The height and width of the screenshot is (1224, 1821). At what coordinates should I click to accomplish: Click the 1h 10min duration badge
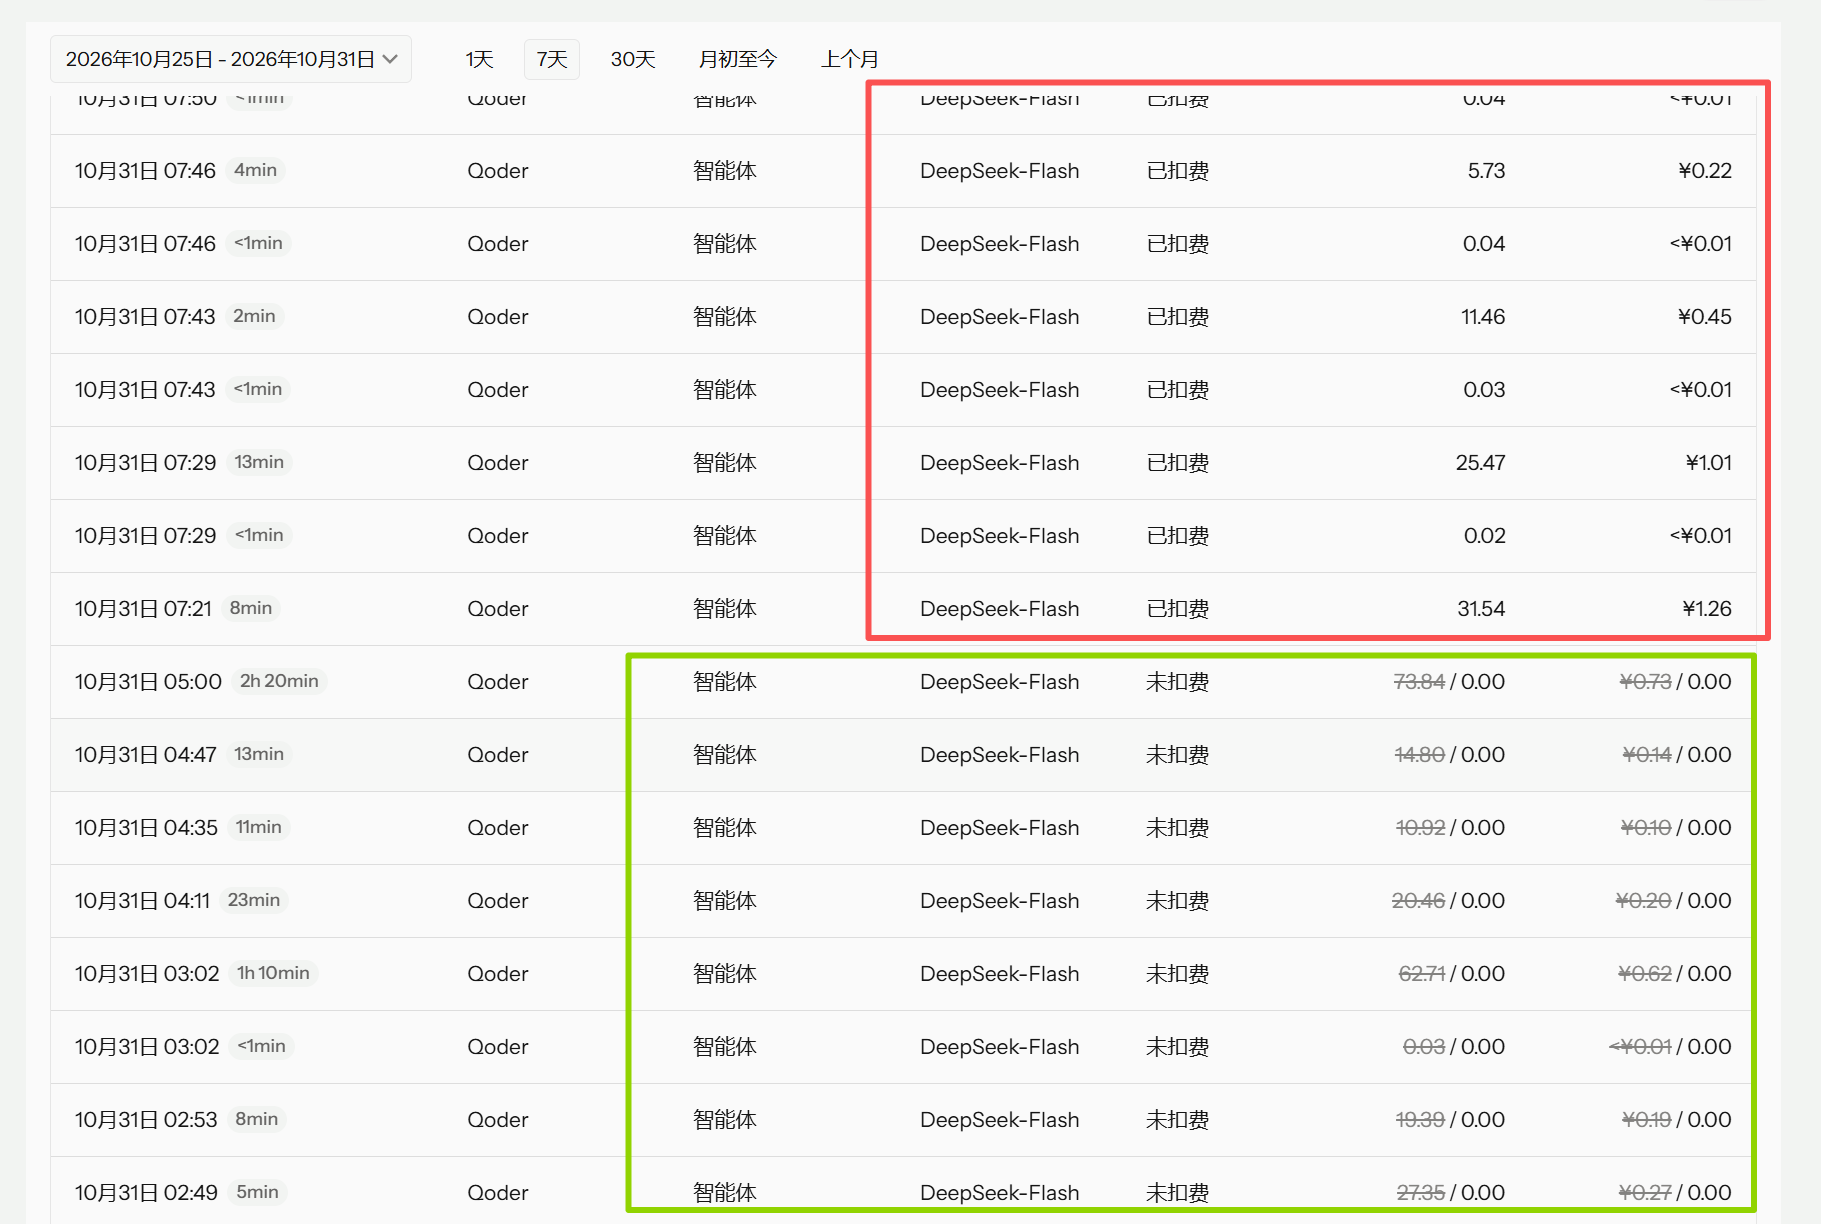pyautogui.click(x=273, y=973)
